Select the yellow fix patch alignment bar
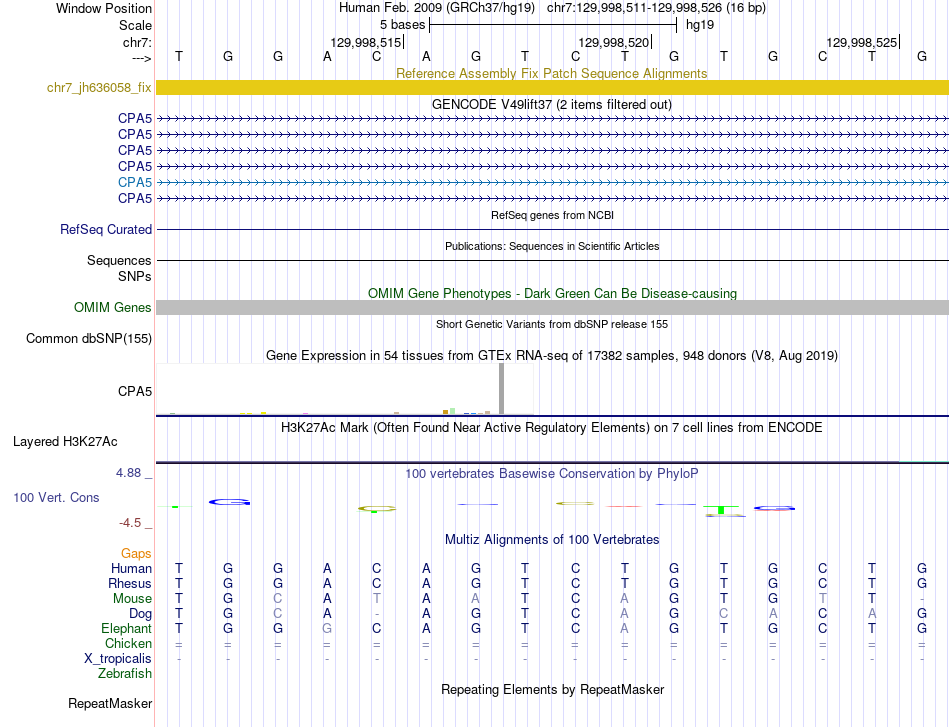The image size is (950, 727). click(x=552, y=87)
